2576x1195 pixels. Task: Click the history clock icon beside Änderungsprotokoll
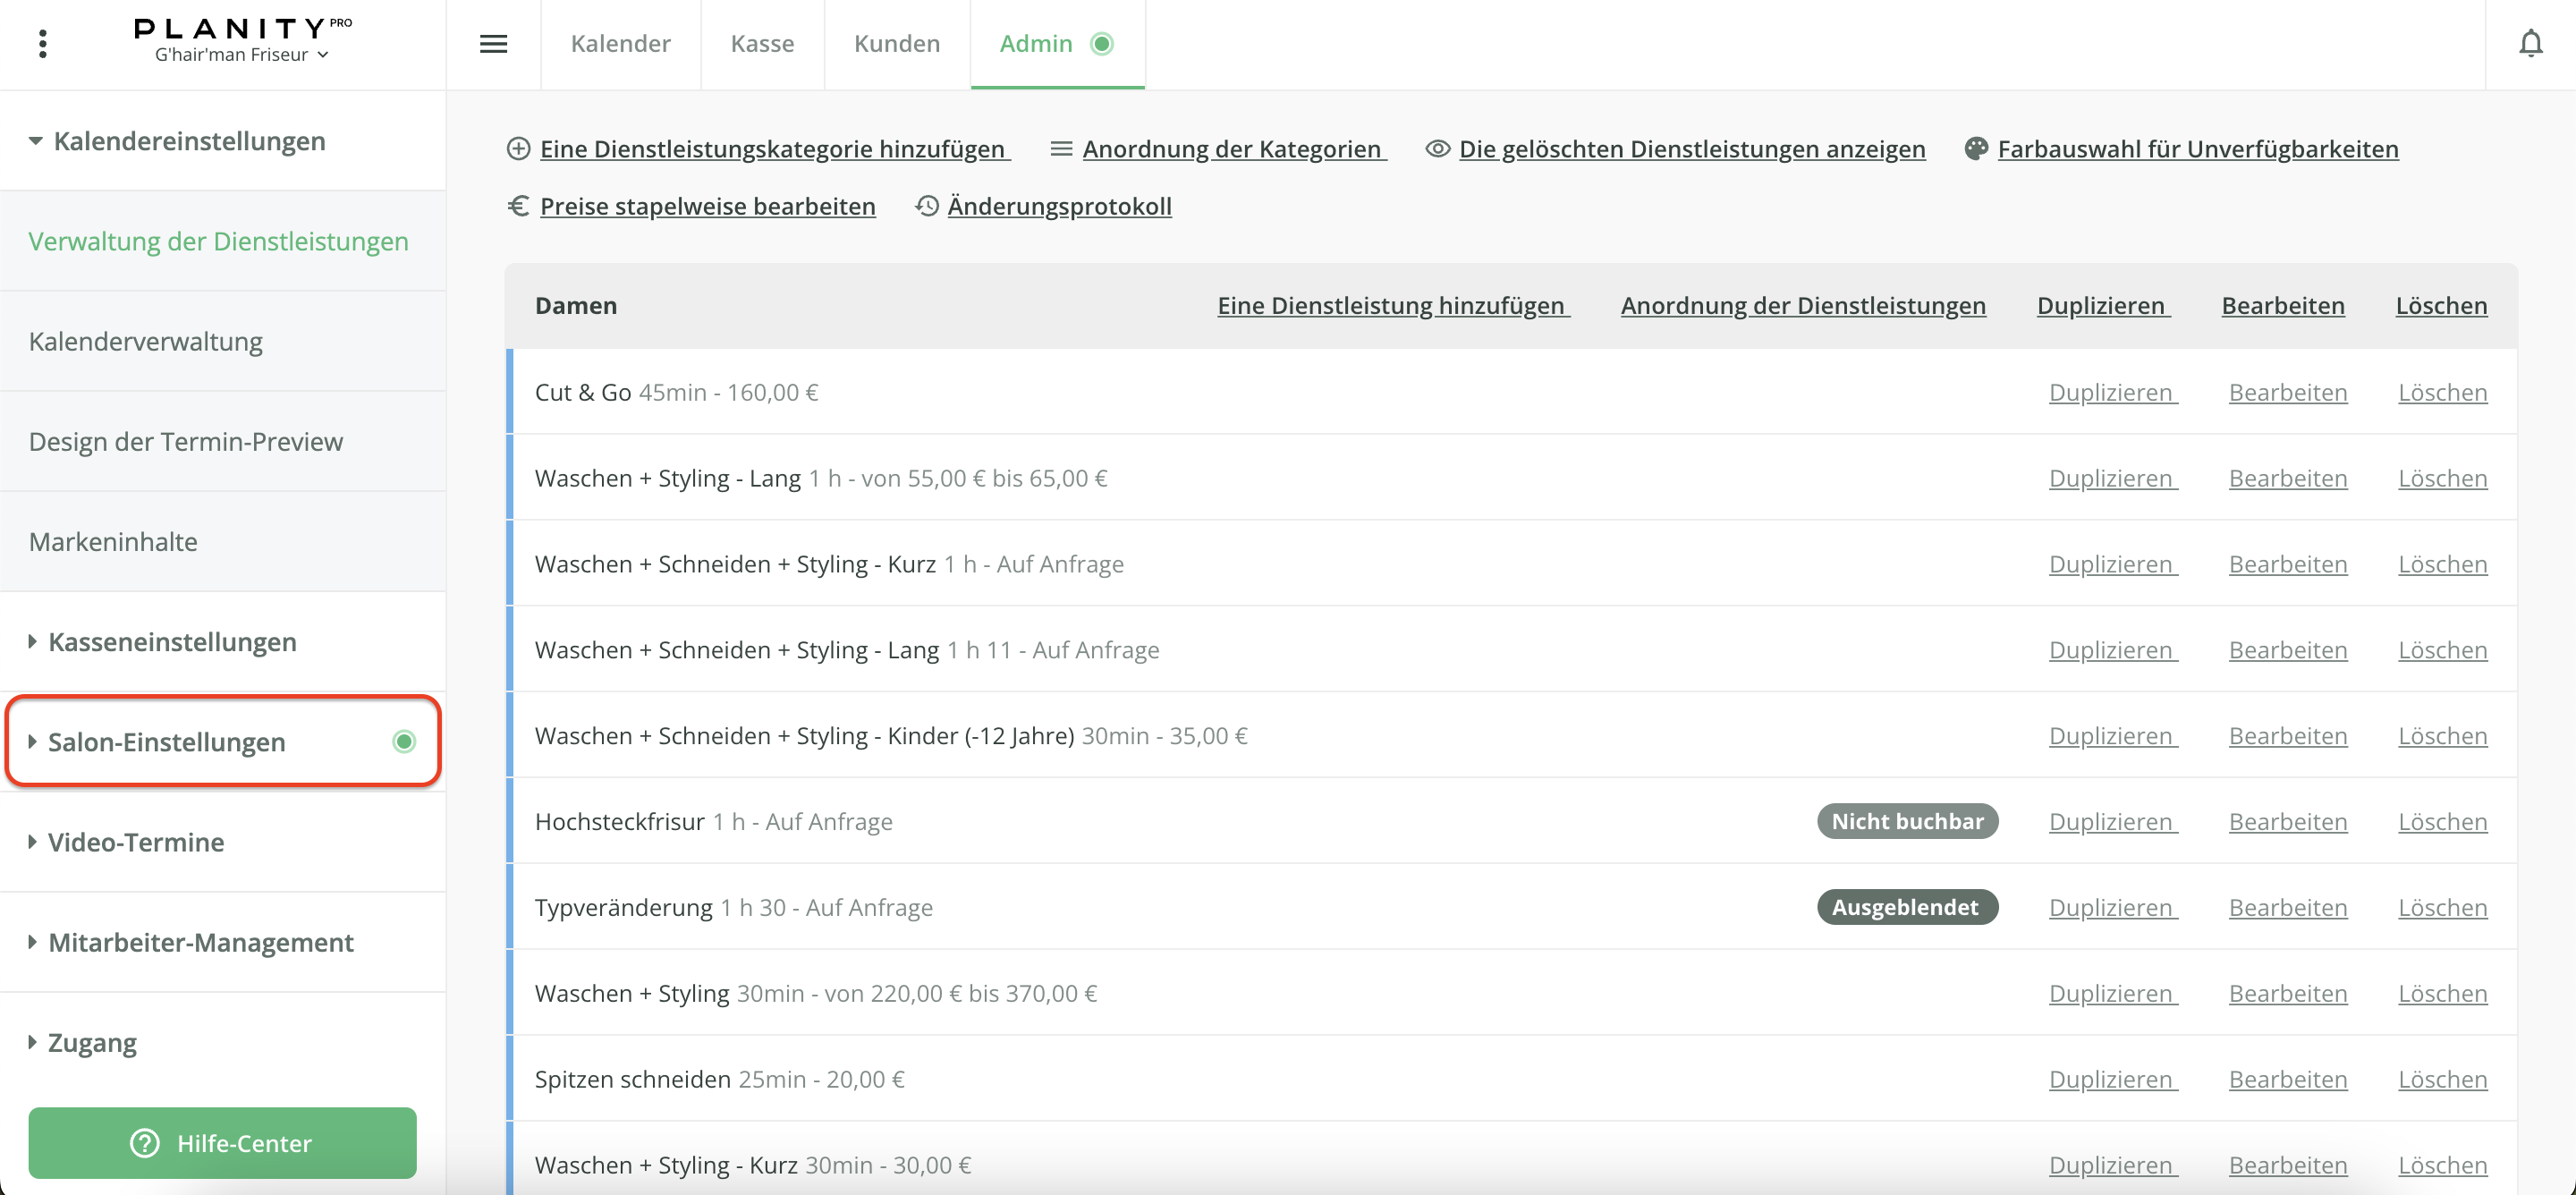coord(927,206)
